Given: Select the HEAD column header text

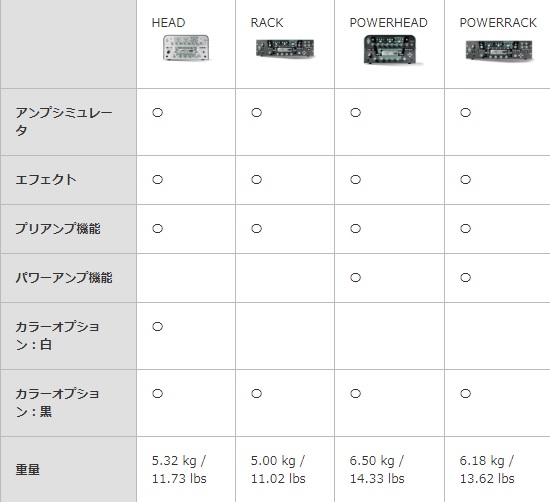Looking at the screenshot, I should [x=168, y=23].
